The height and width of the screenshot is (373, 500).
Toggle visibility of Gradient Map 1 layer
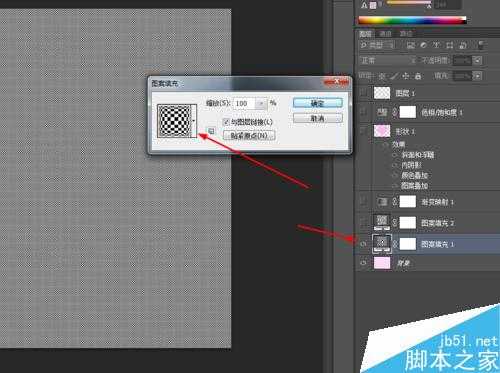(x=364, y=202)
